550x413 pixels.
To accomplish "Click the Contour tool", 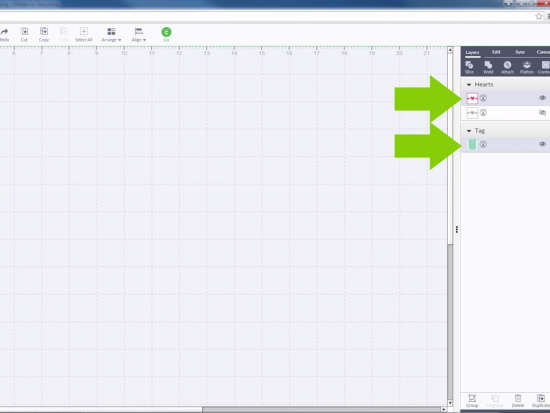I will pyautogui.click(x=544, y=67).
